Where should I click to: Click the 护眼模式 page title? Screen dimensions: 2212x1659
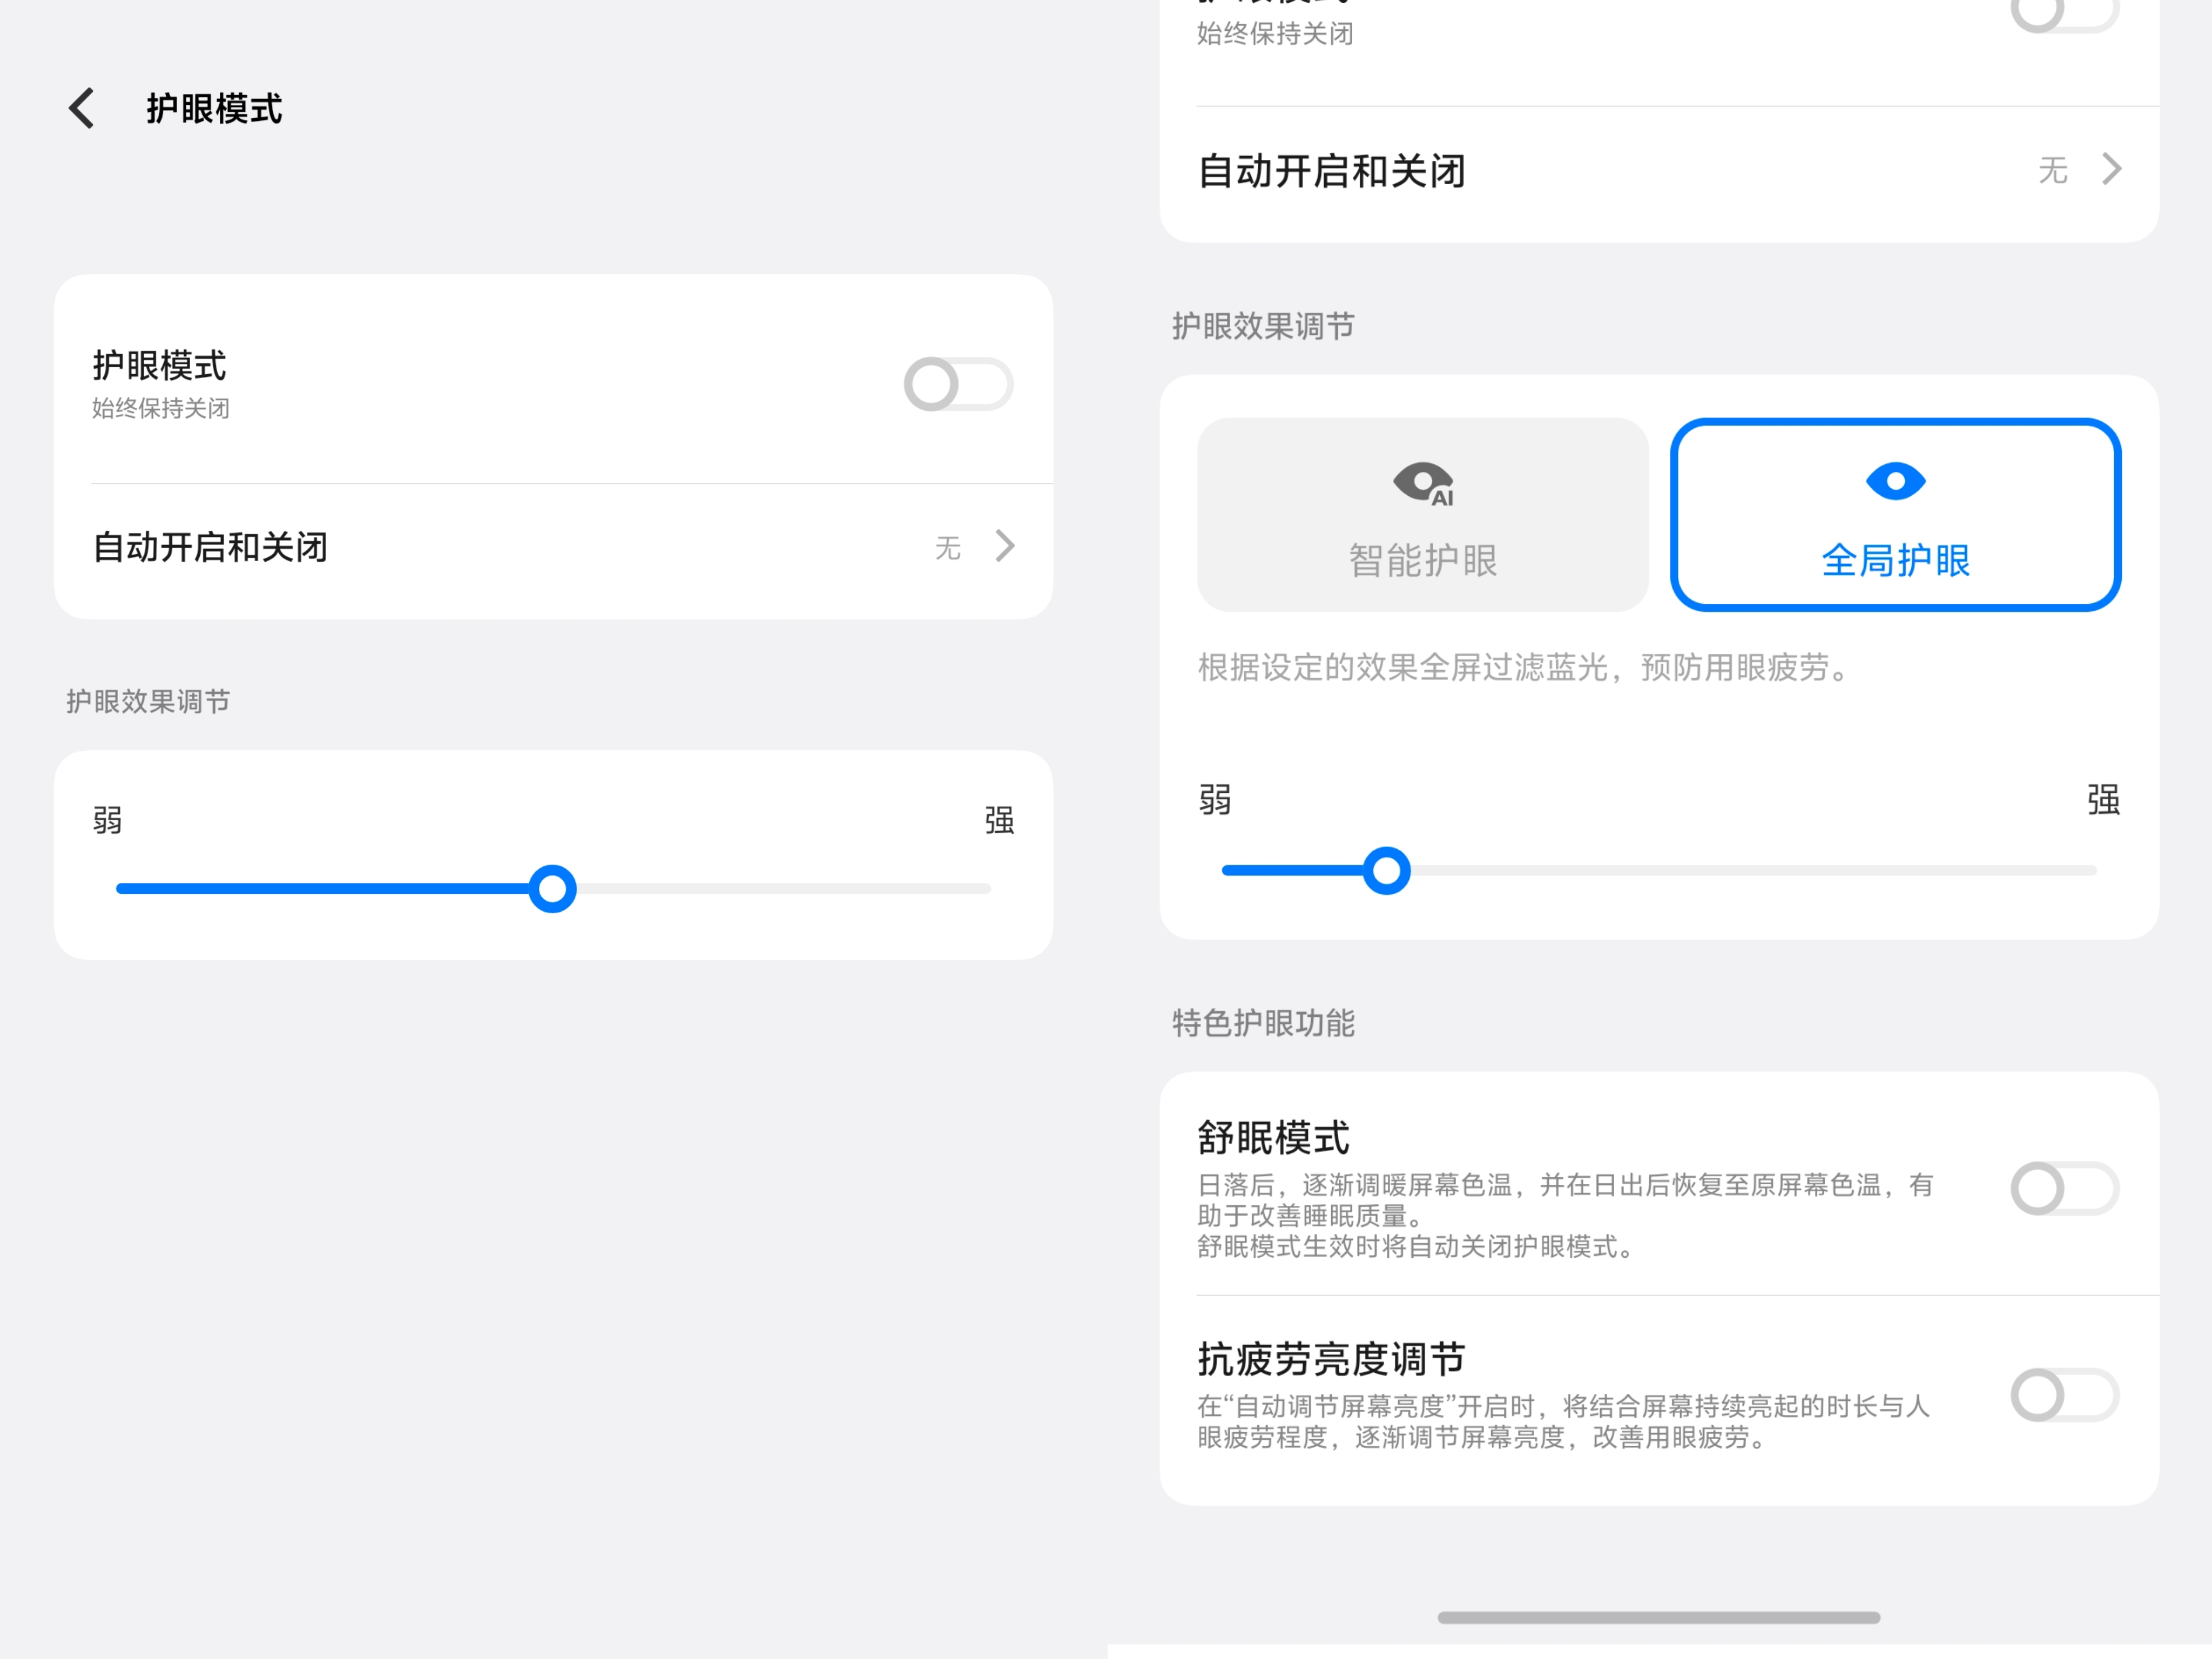click(x=214, y=108)
